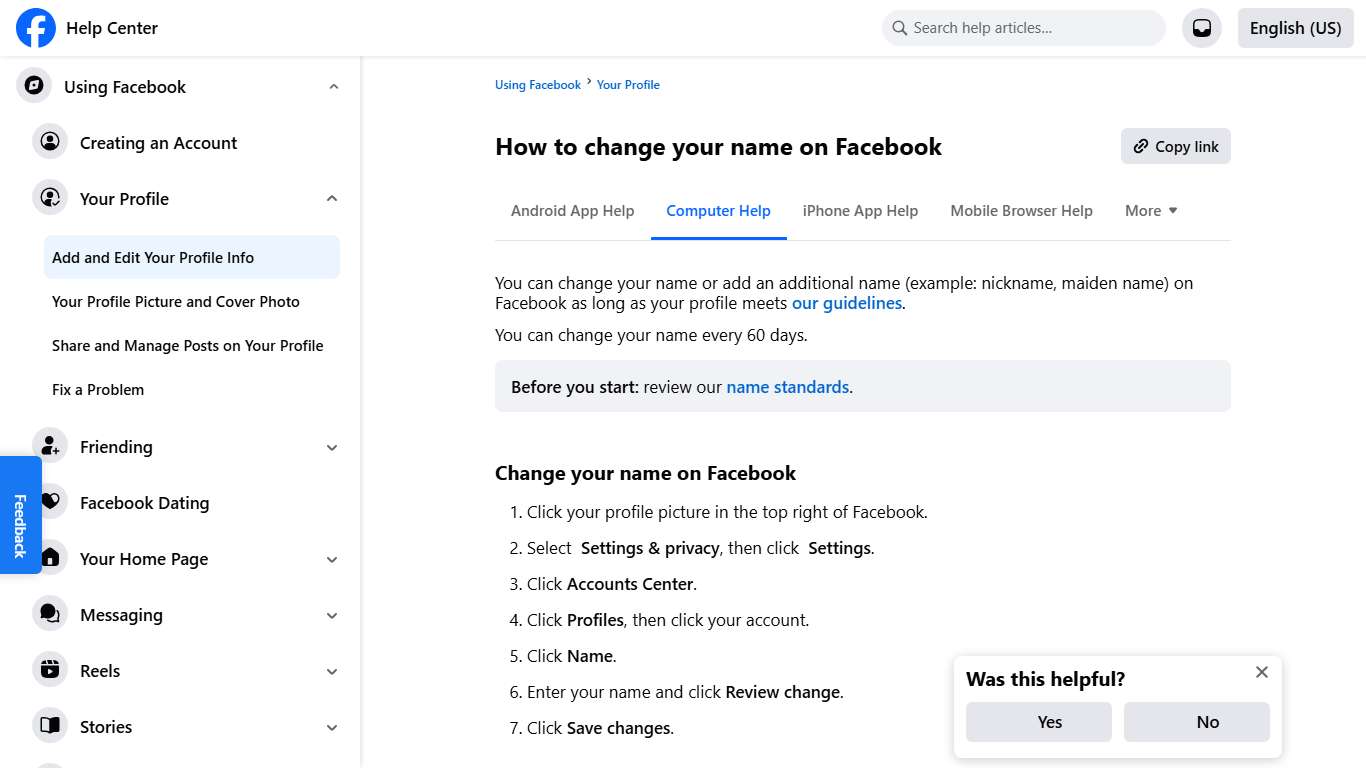This screenshot has height=768, width=1366.
Task: Expand the Friending section
Action: click(331, 447)
